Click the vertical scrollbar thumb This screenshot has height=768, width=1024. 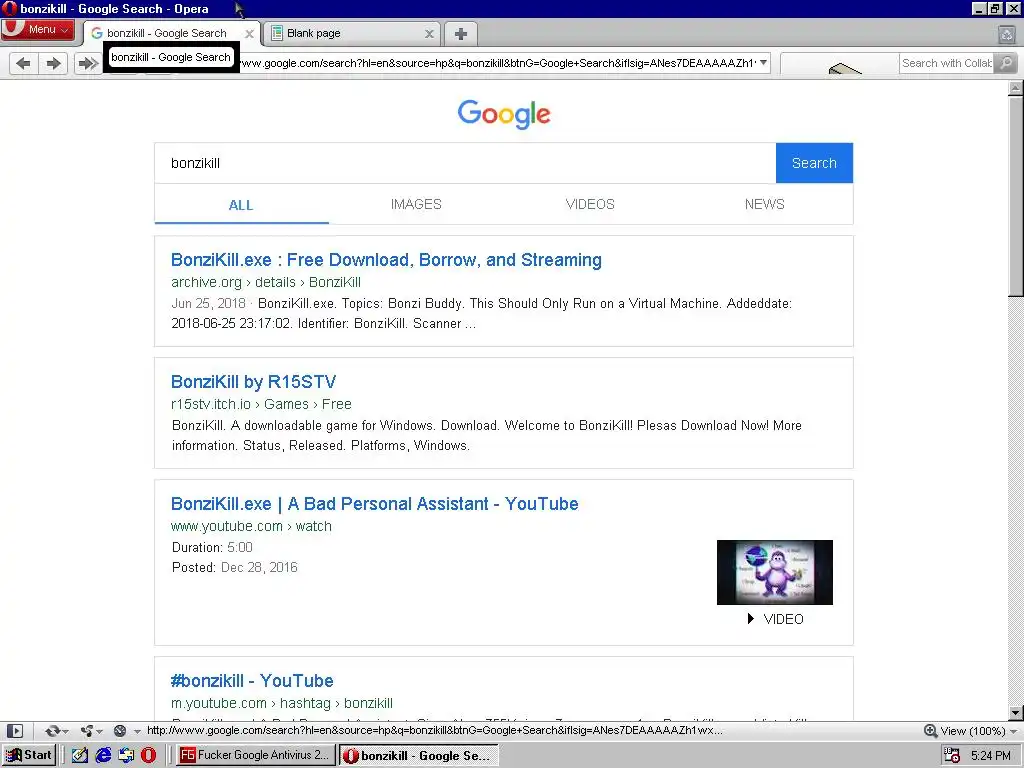(x=1015, y=196)
